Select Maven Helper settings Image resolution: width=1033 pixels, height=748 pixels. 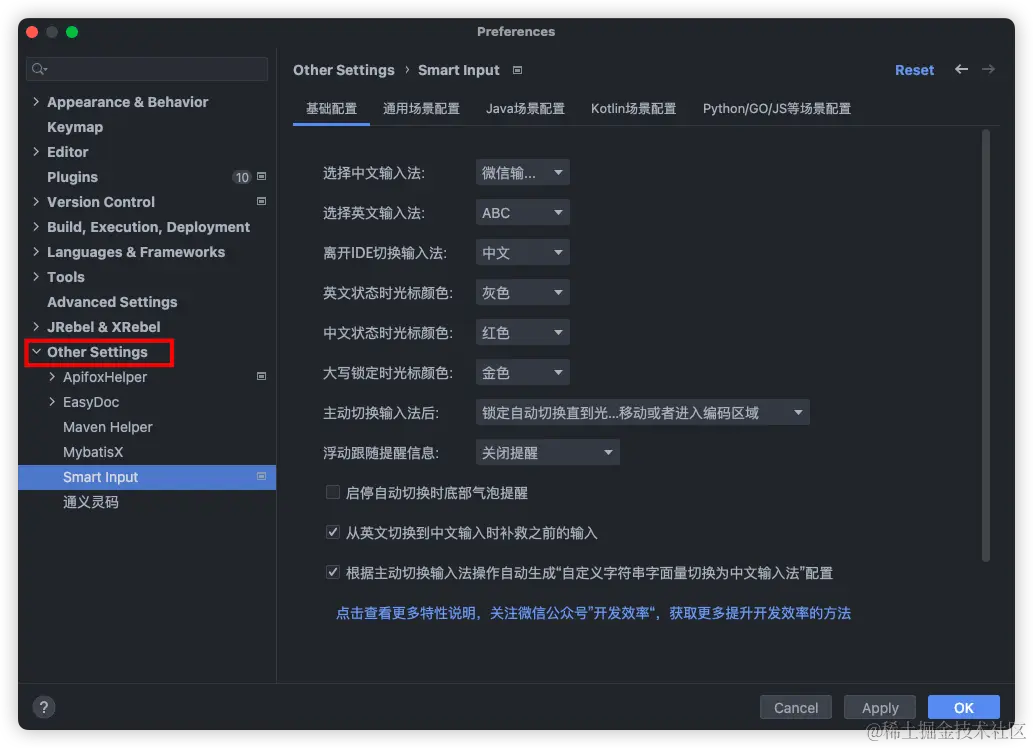click(108, 427)
